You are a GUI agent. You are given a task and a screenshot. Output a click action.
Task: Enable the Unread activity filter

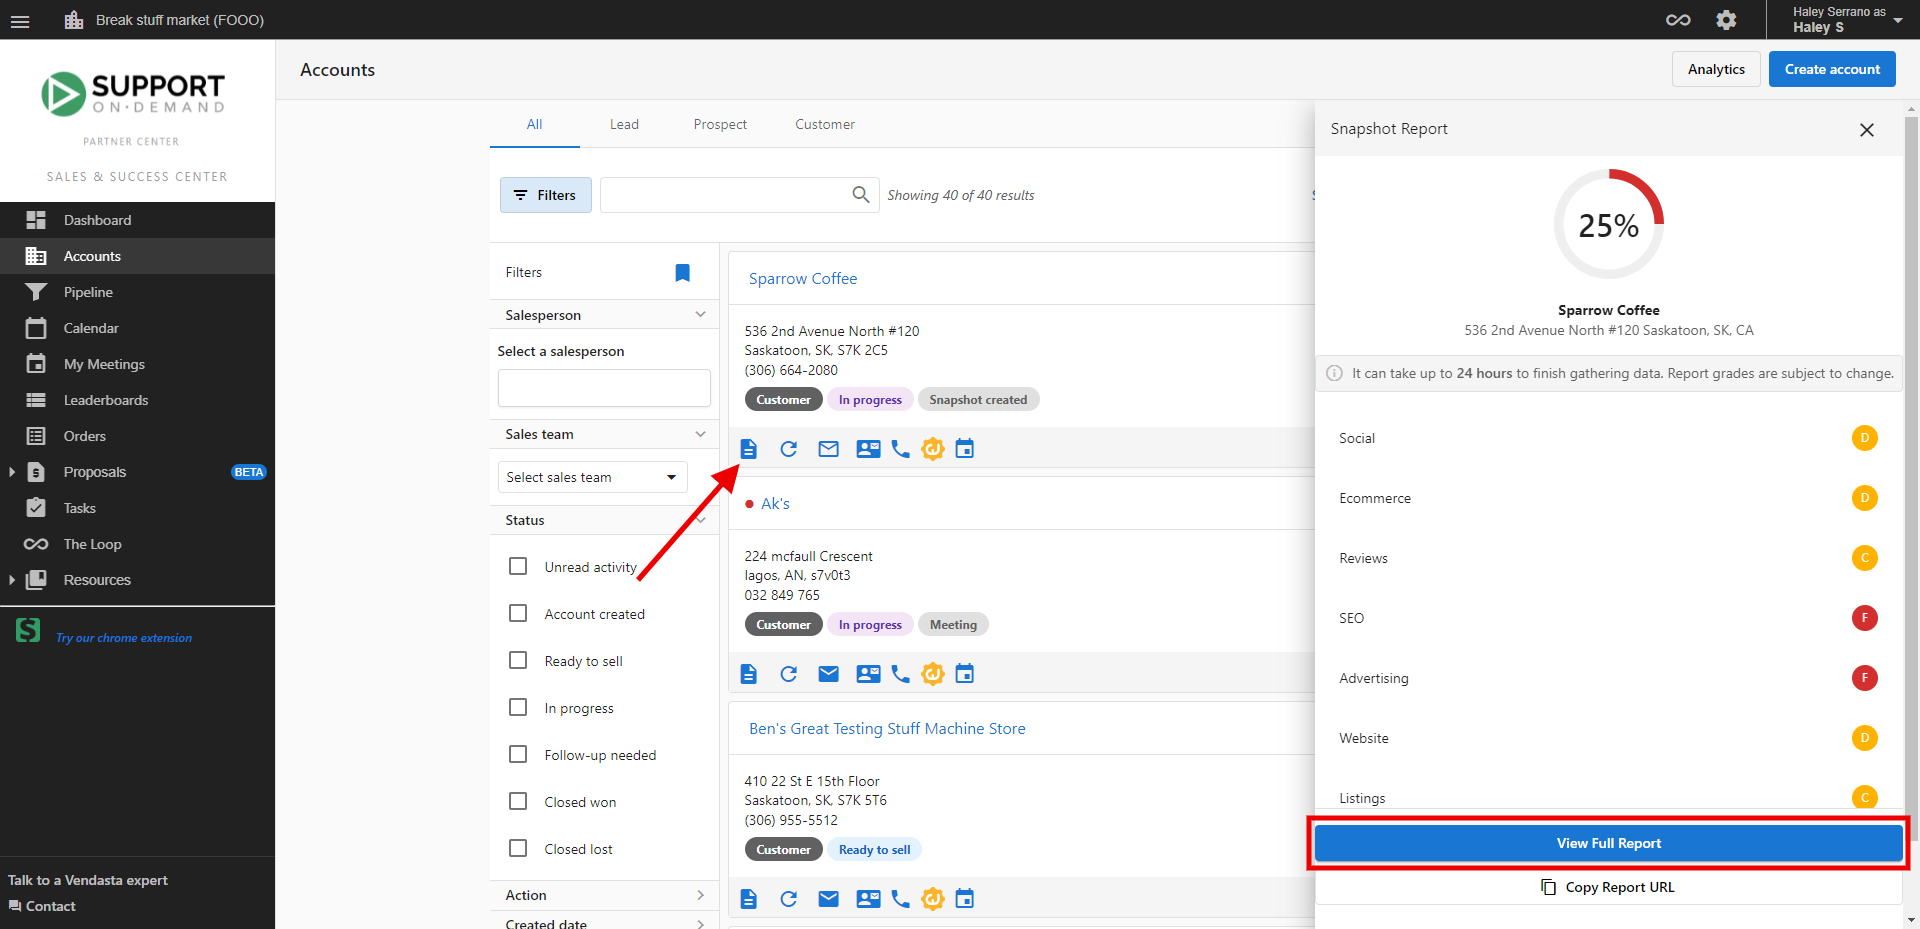coord(517,565)
